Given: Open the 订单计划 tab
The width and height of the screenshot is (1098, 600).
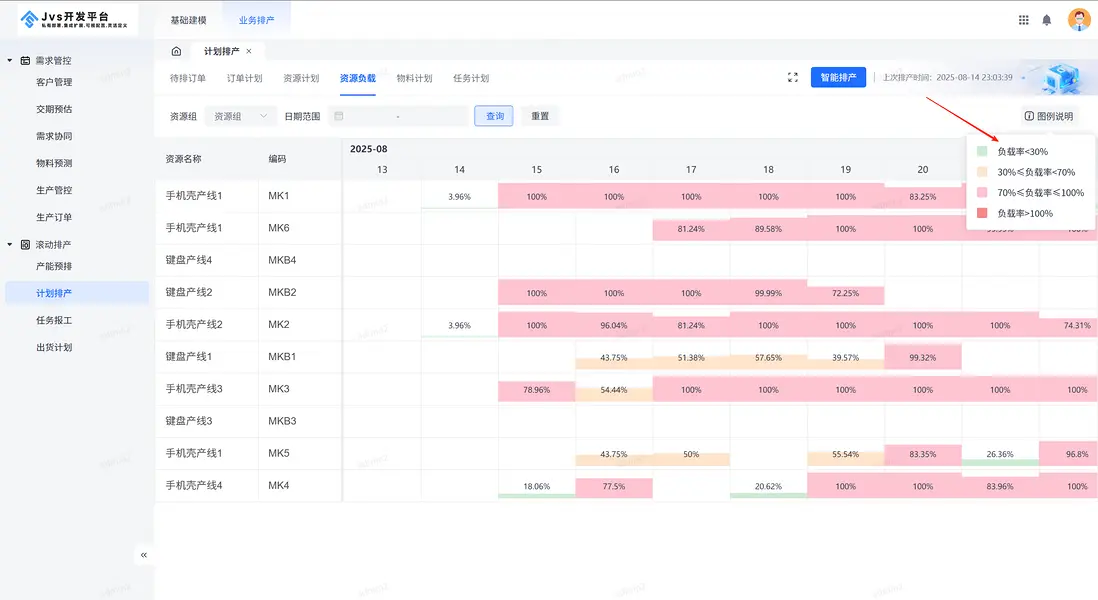Looking at the screenshot, I should point(244,78).
